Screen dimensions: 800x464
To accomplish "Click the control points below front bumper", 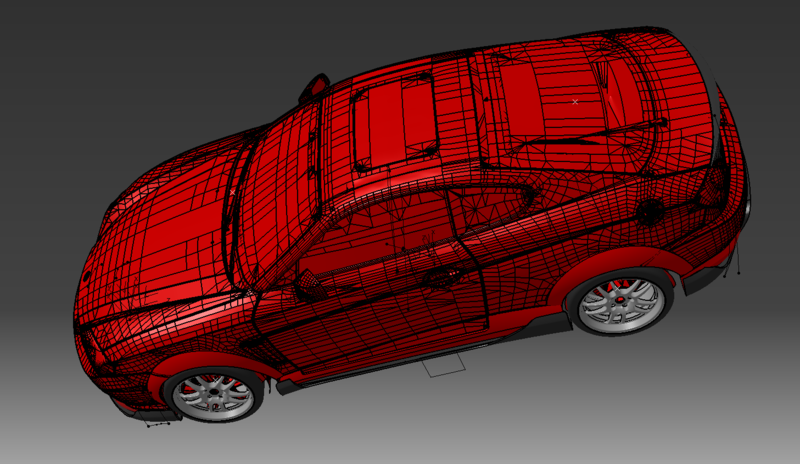I will pos(155,425).
